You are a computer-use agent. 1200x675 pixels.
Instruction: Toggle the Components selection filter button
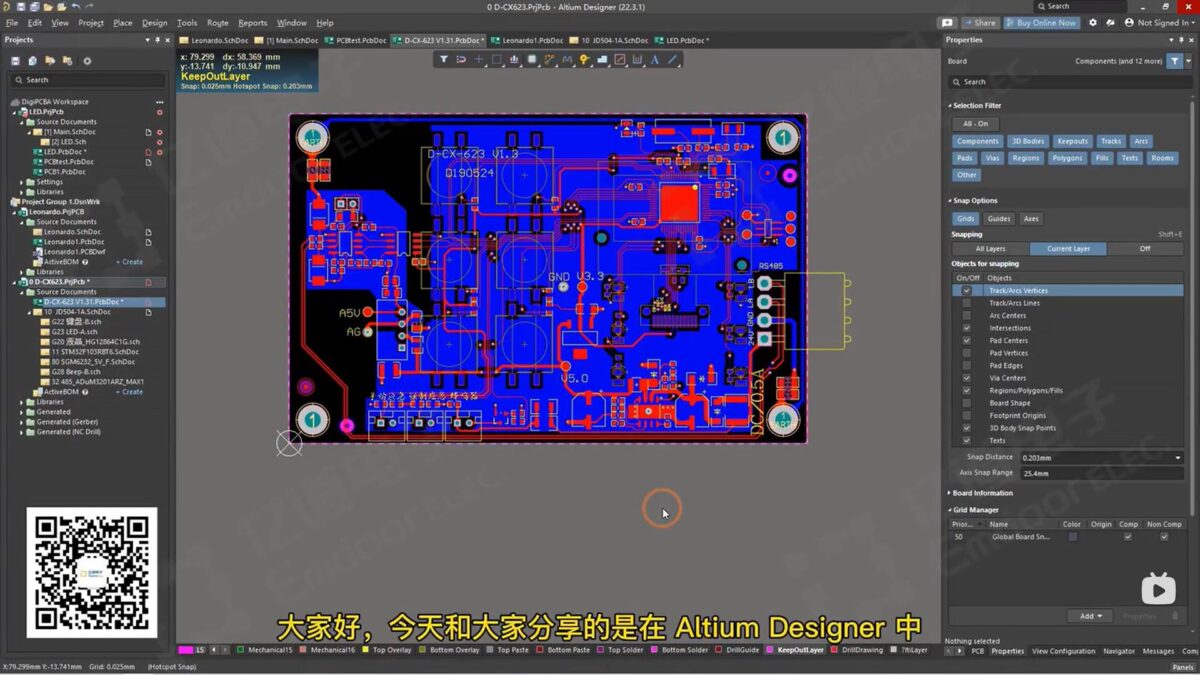coord(977,141)
